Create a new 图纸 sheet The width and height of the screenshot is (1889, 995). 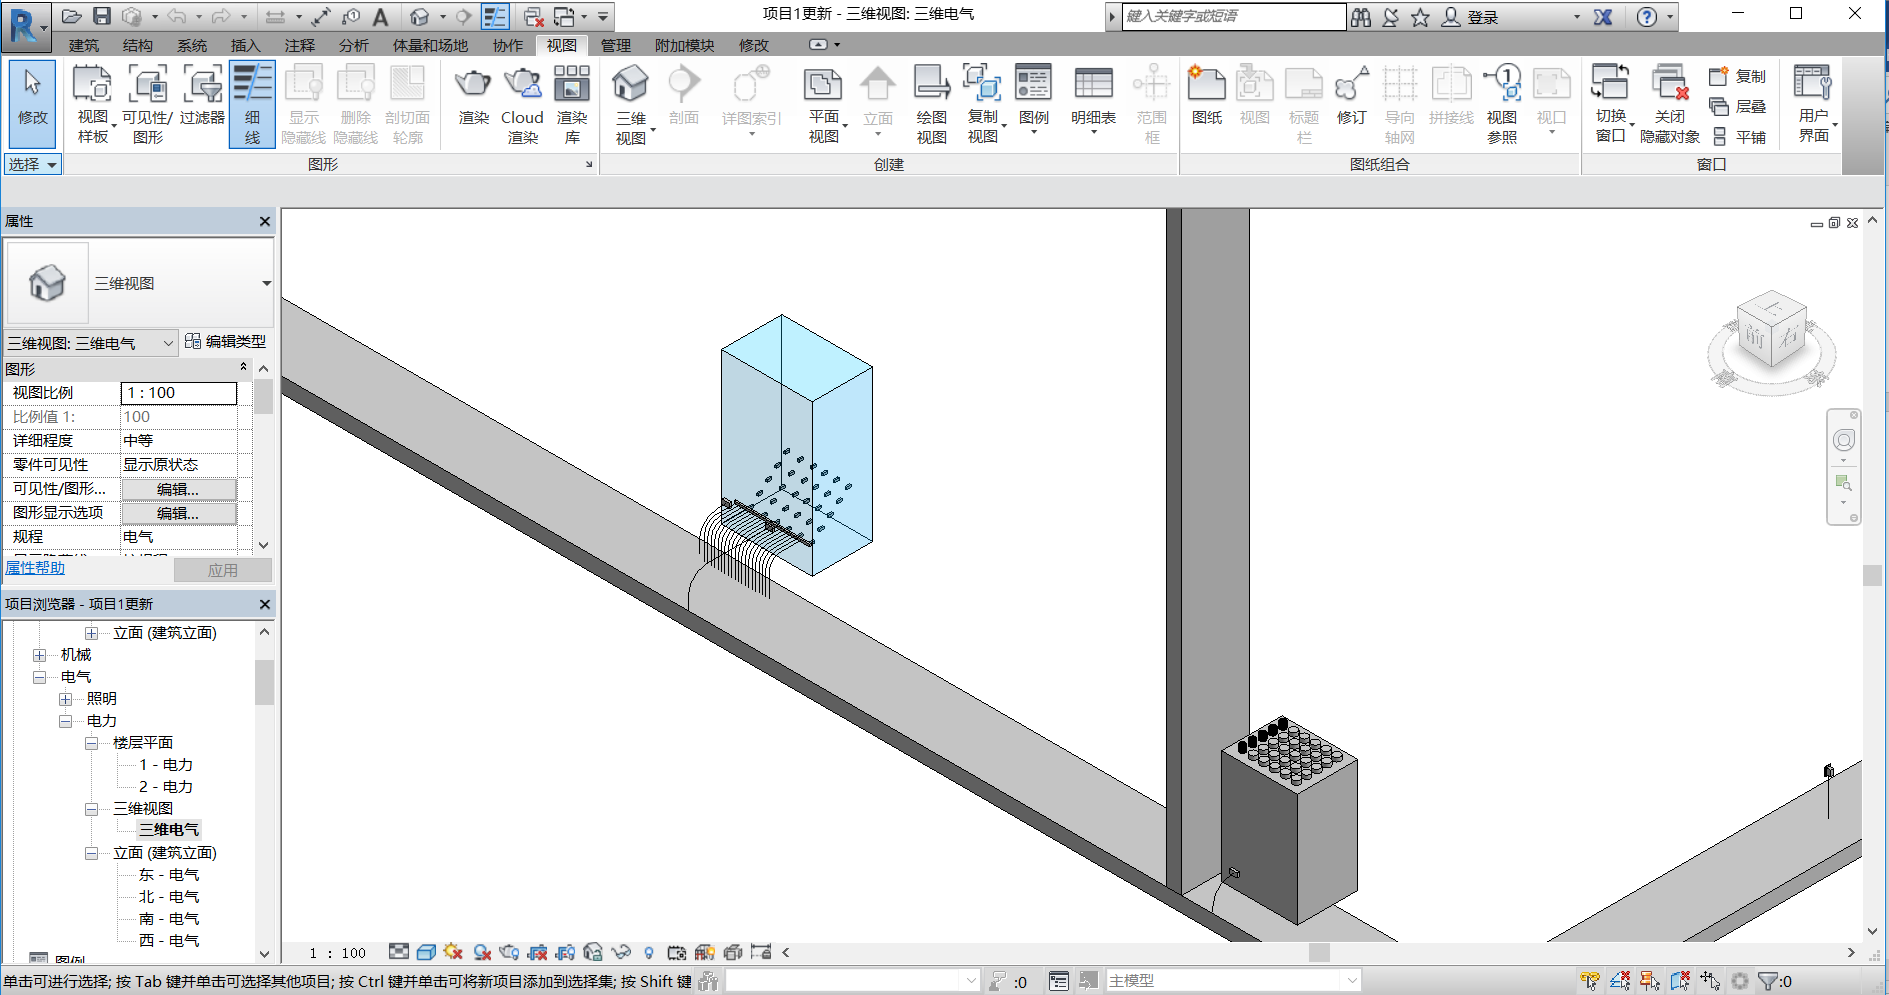point(1207,96)
